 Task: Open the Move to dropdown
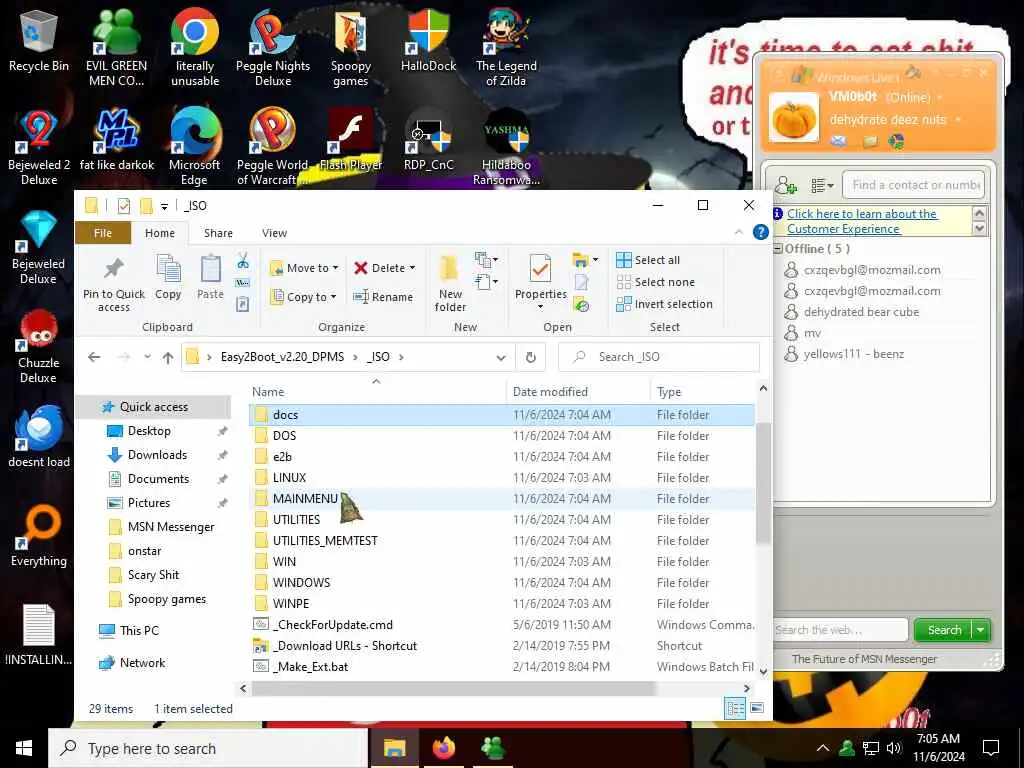(x=304, y=268)
